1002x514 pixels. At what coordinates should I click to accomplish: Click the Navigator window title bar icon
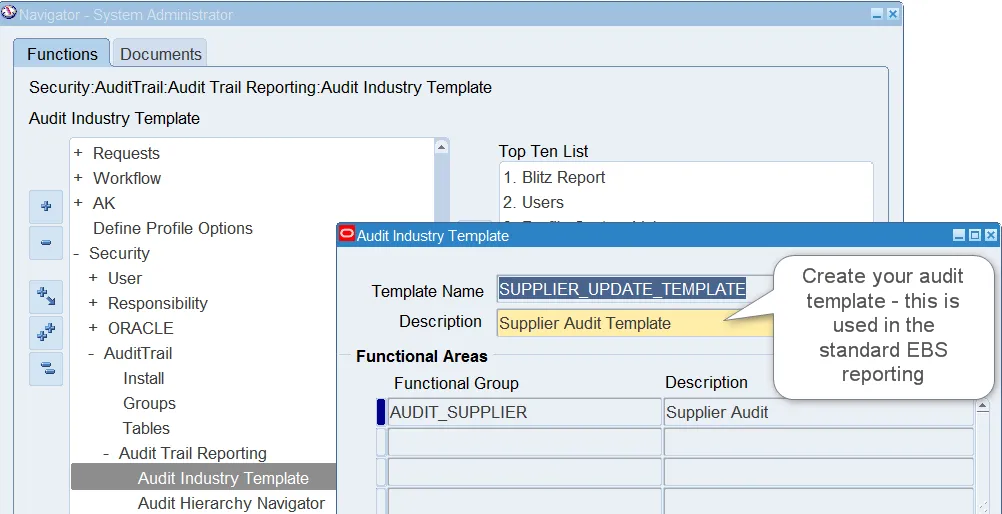9,13
